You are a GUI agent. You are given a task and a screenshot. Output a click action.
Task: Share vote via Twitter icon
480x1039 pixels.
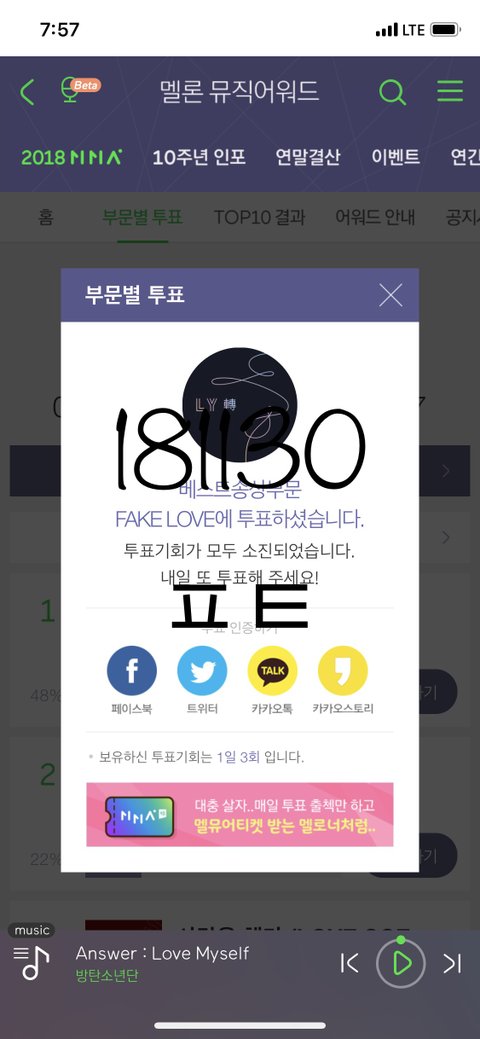(x=202, y=671)
